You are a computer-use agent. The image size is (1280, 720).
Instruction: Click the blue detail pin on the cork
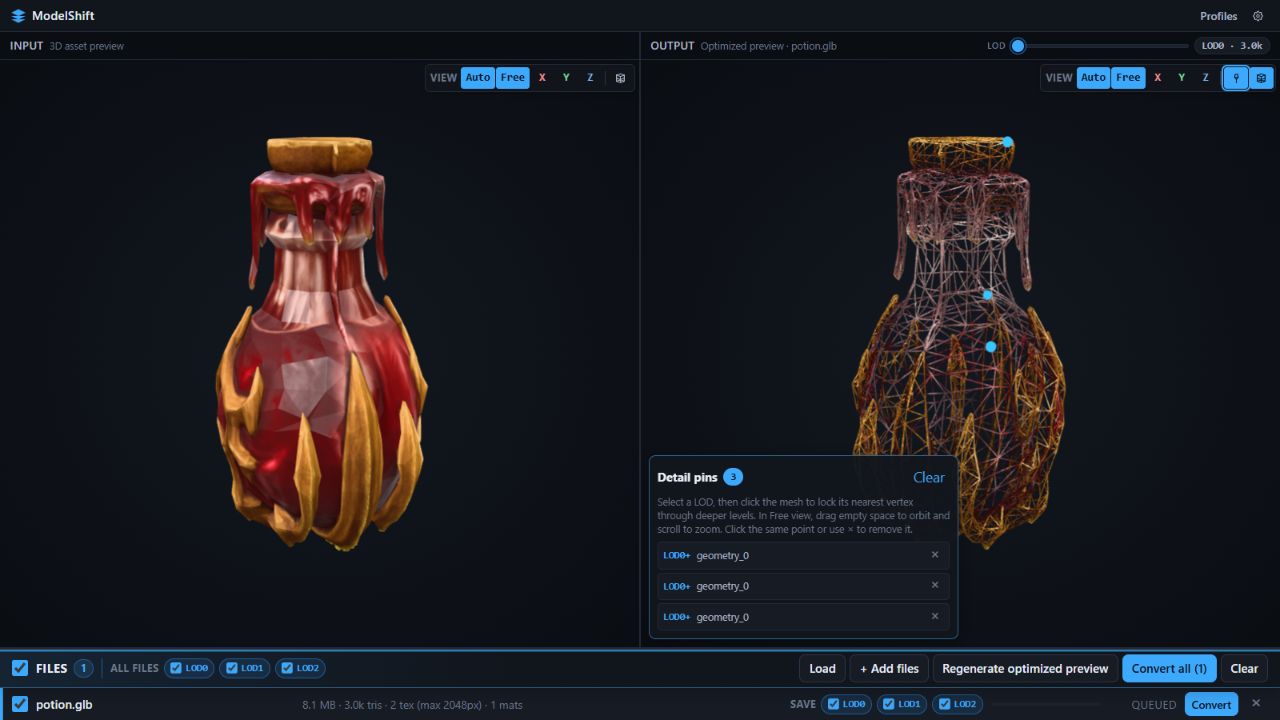click(1008, 142)
